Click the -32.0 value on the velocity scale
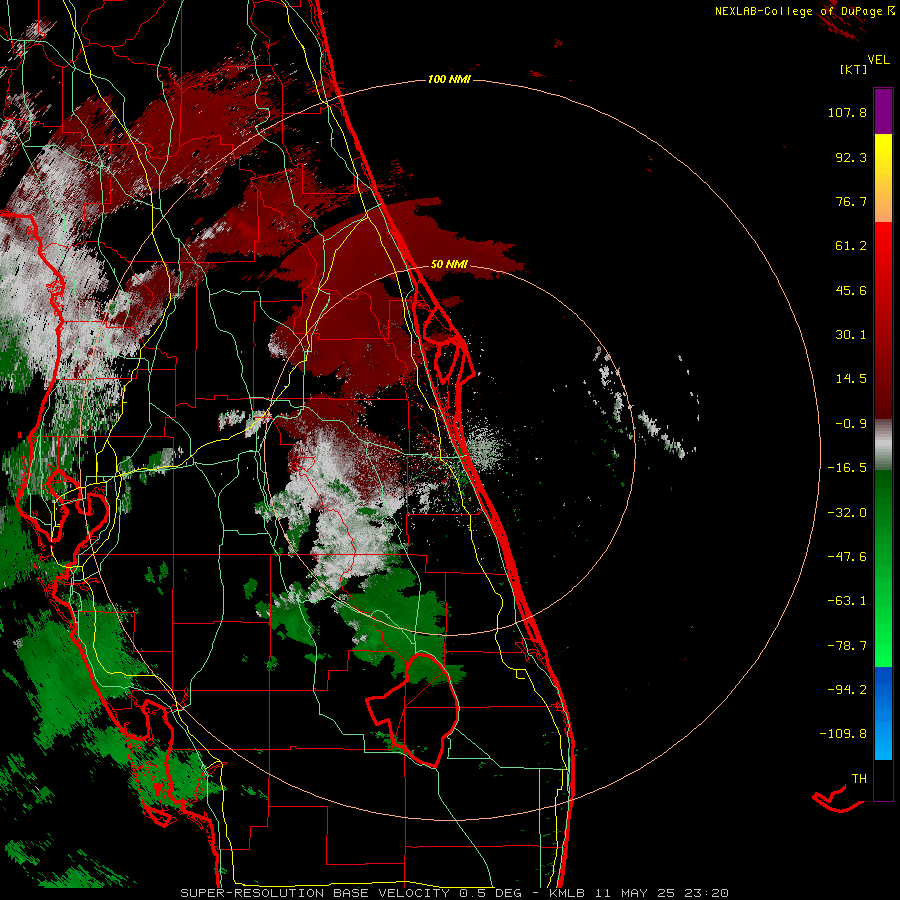Viewport: 900px width, 900px height. click(x=847, y=513)
